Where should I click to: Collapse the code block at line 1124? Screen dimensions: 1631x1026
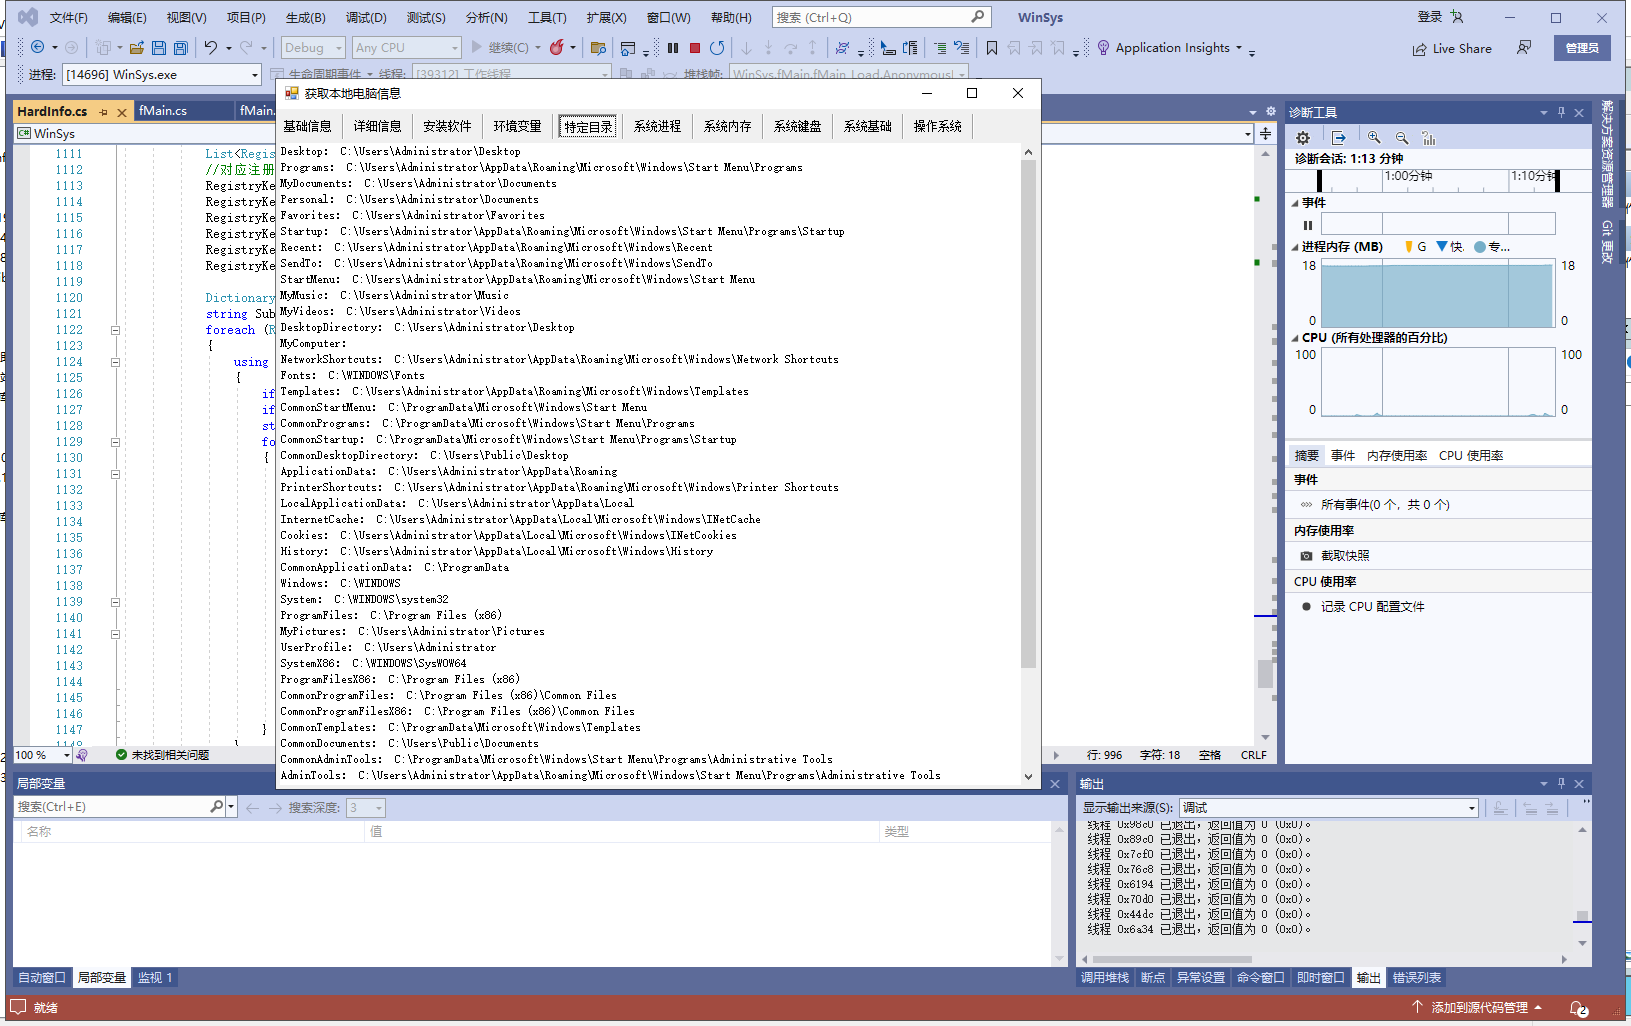point(115,362)
